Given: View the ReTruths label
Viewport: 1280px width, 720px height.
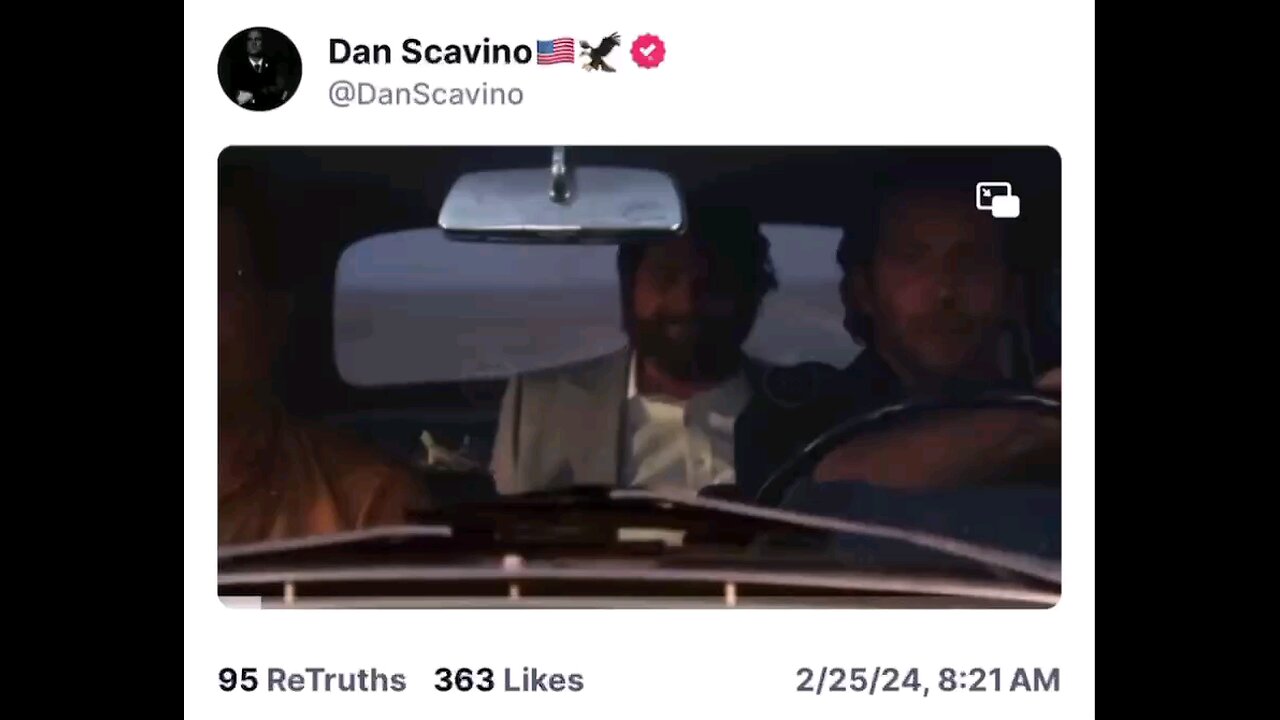Looking at the screenshot, I should (336, 680).
